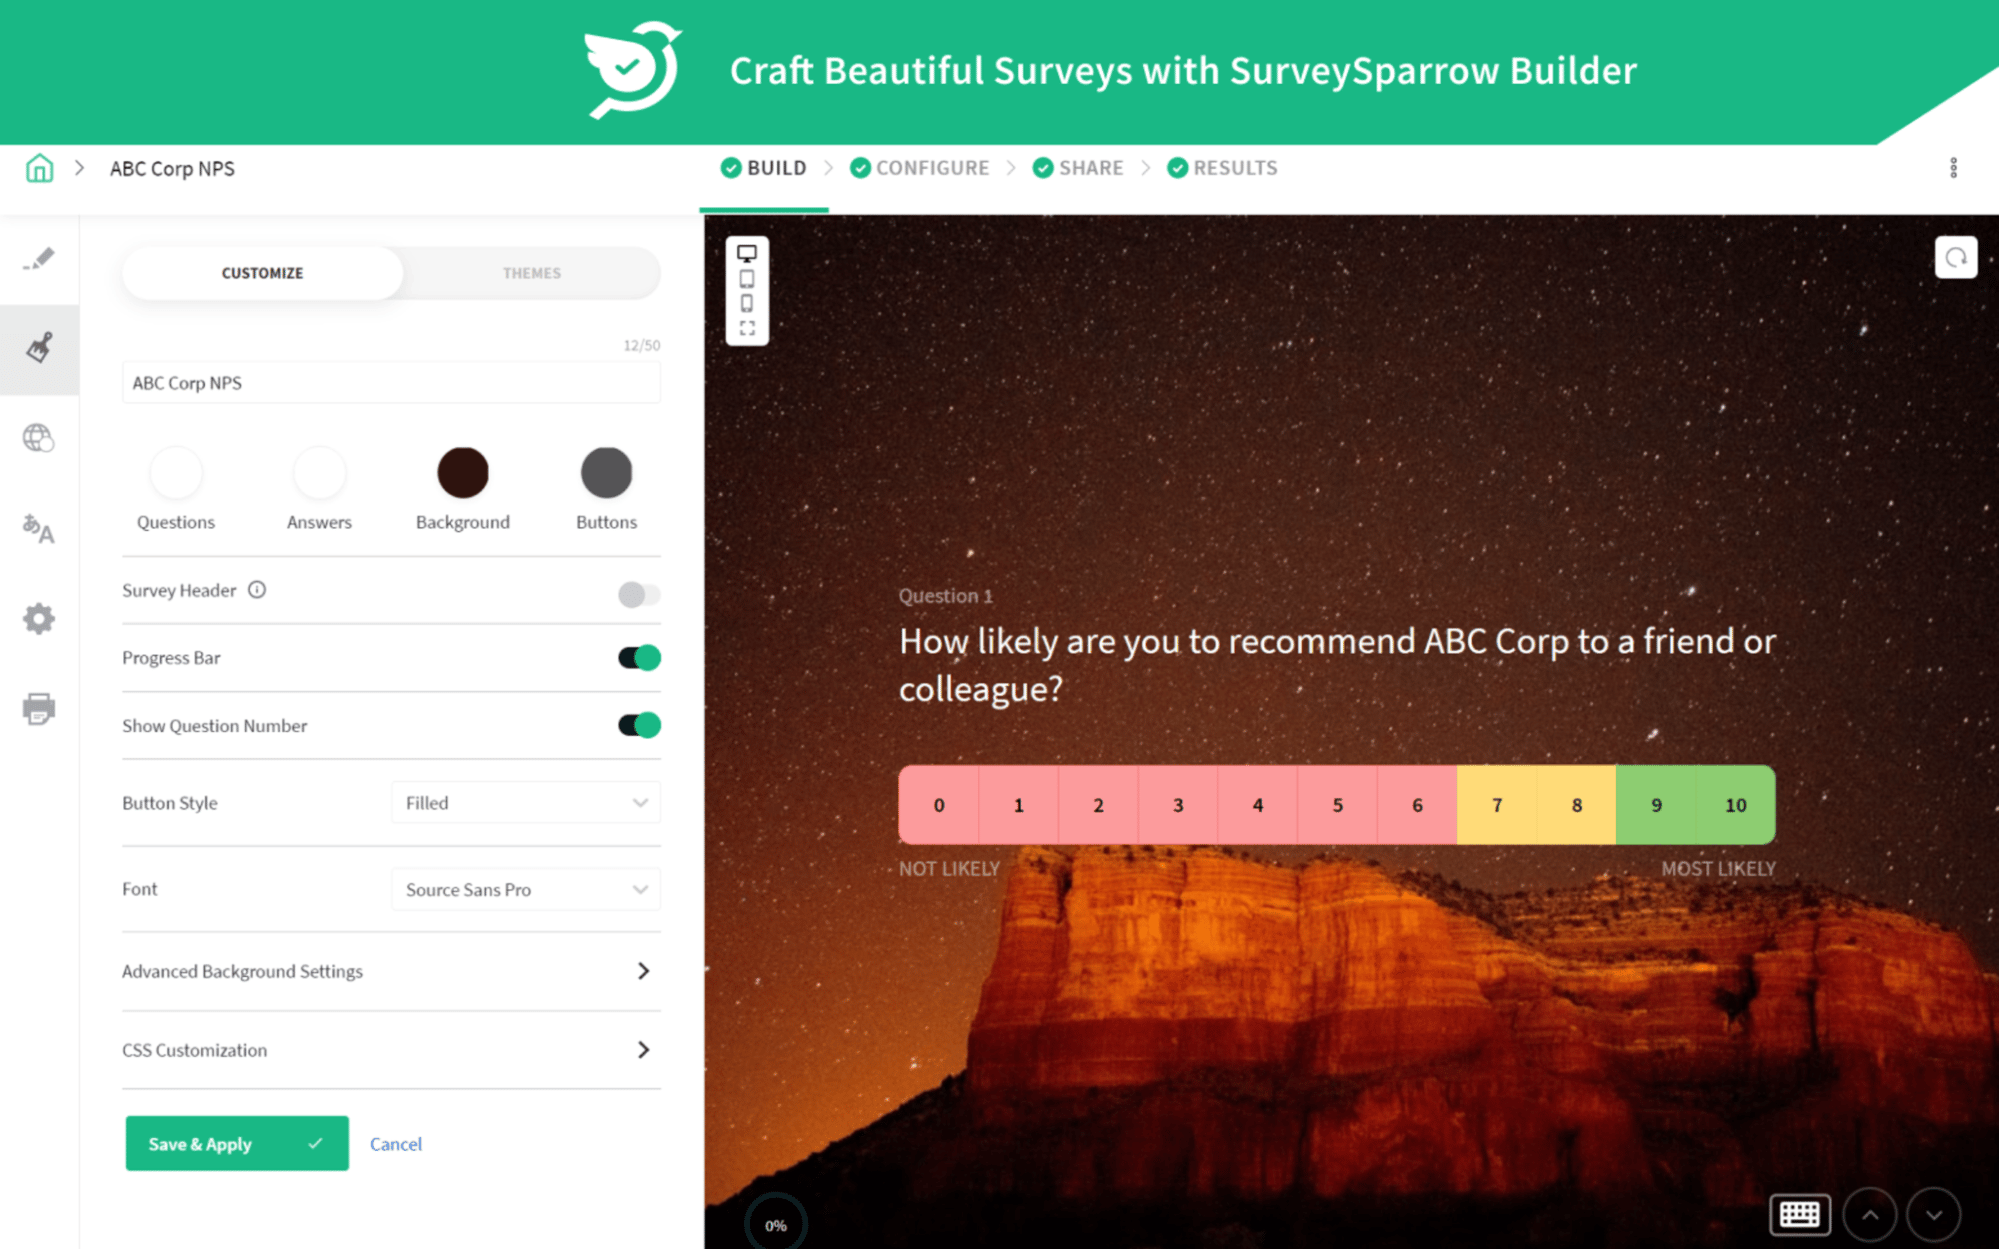Go to the SHARE step
This screenshot has width=1999, height=1250.
[1089, 167]
